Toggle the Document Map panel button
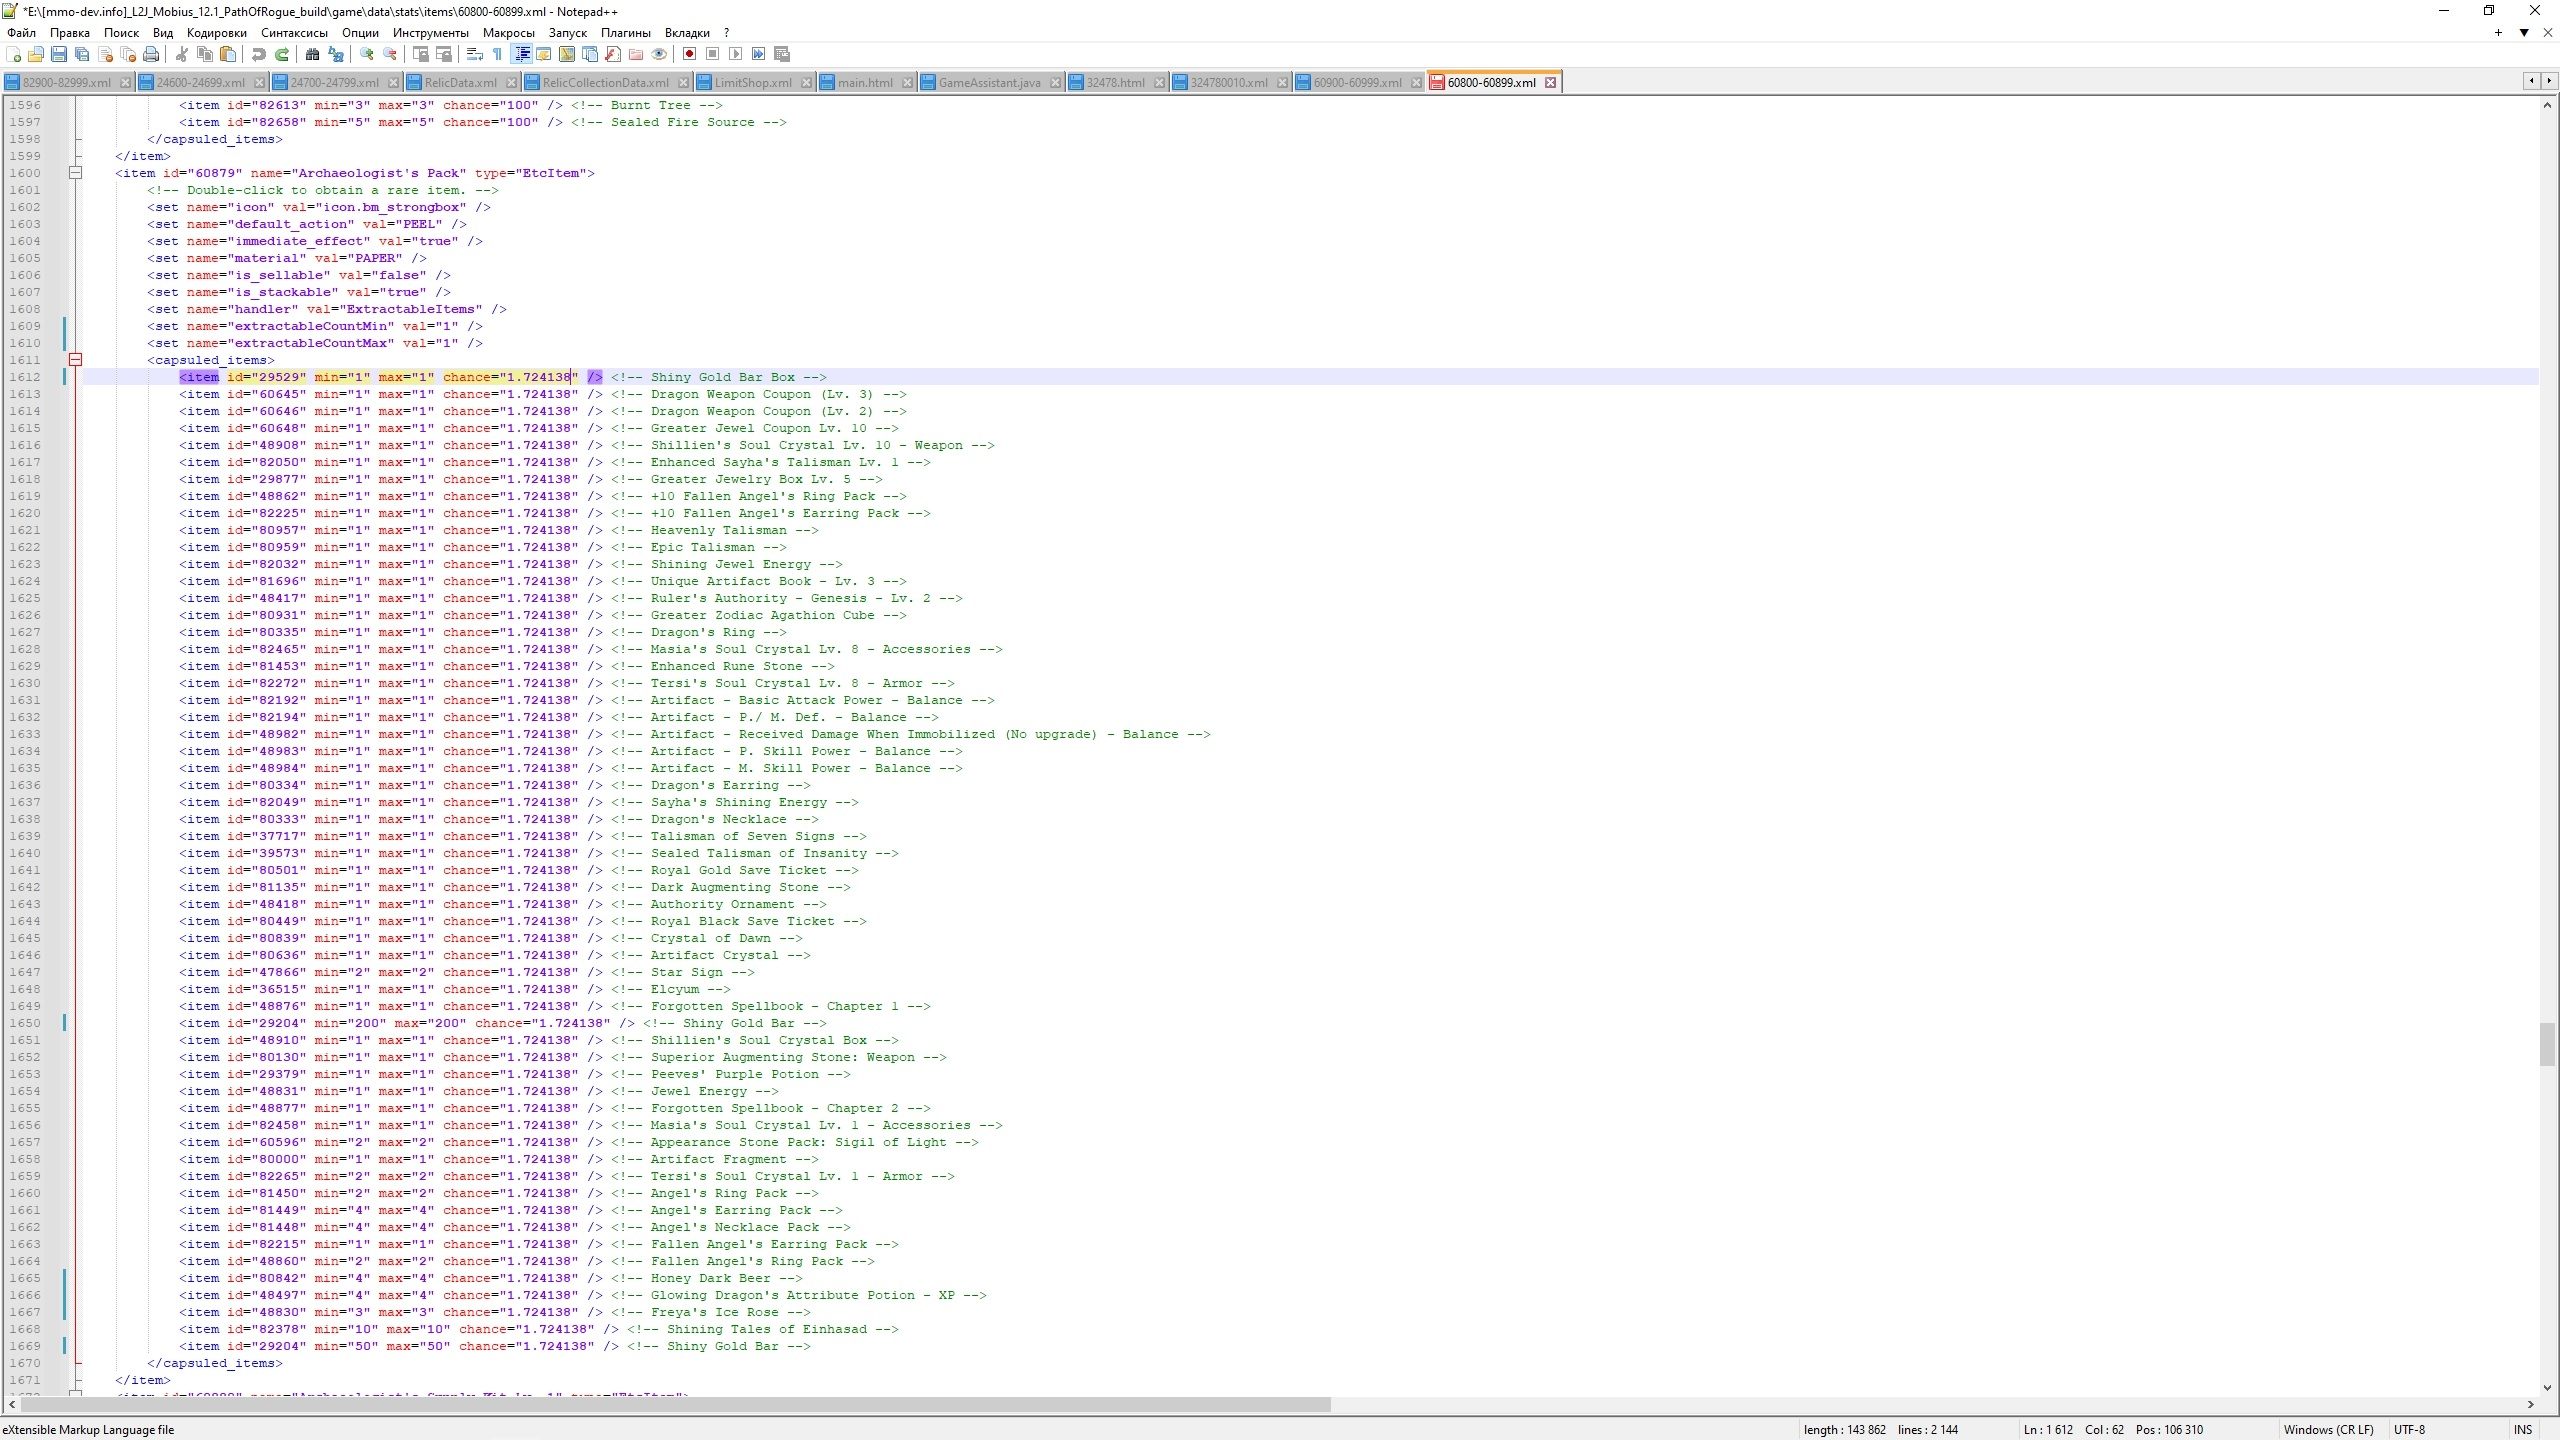The width and height of the screenshot is (2560, 1440). 567,54
